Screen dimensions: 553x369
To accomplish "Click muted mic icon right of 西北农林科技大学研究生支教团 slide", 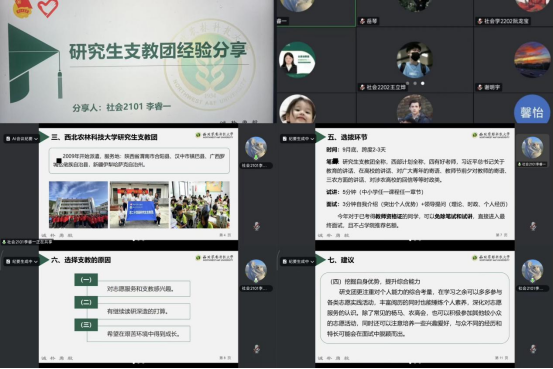I will pos(257,226).
